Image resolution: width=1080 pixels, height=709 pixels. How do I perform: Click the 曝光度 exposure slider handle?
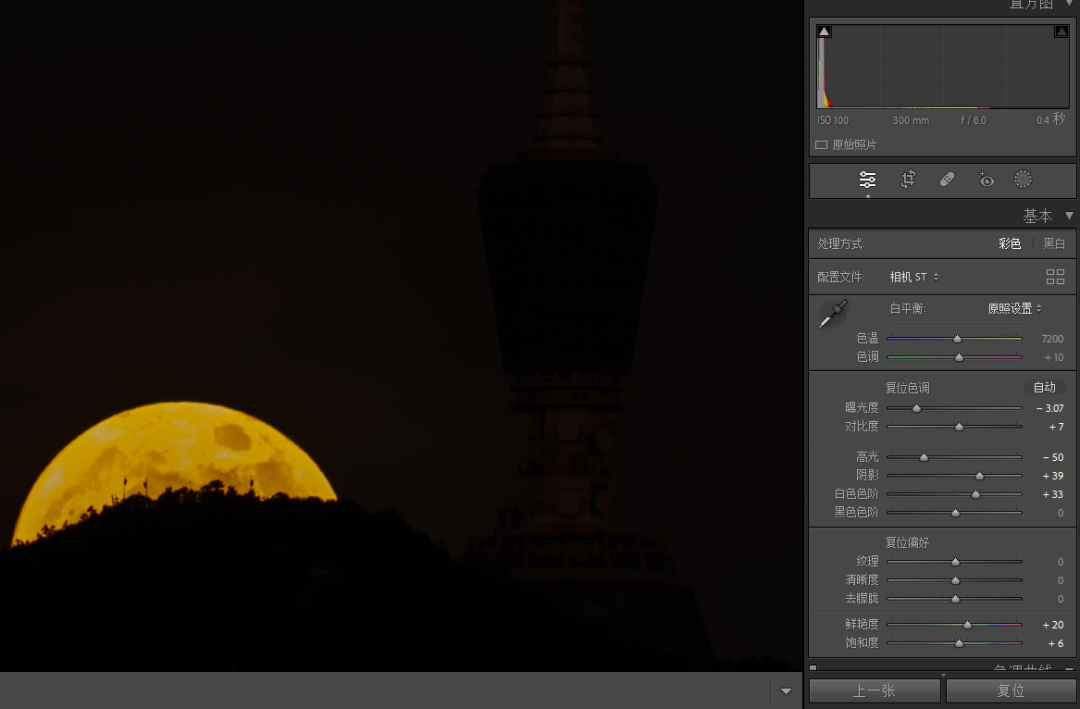pyautogui.click(x=916, y=408)
